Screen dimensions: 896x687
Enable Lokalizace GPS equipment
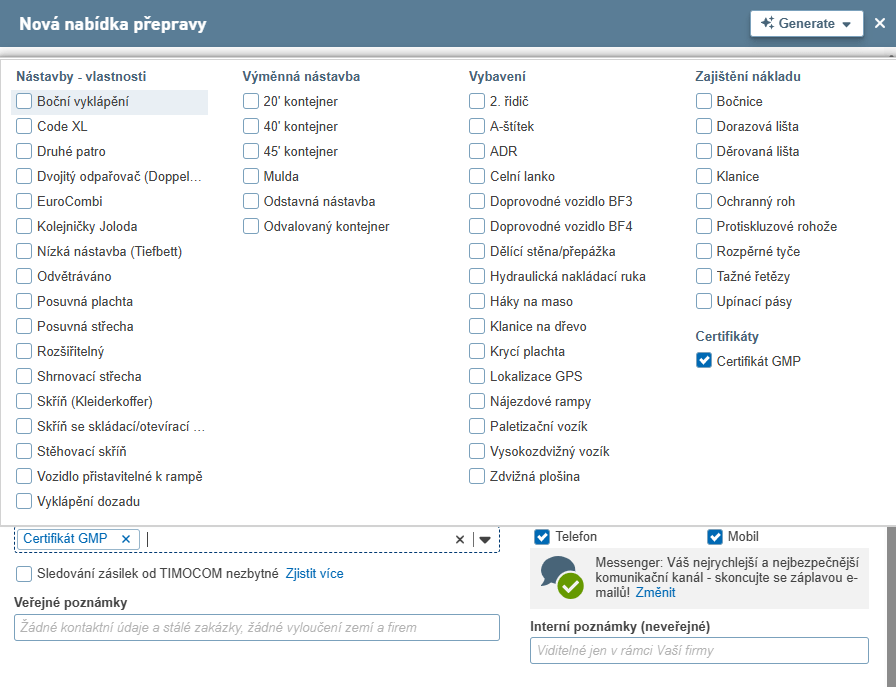(x=477, y=376)
